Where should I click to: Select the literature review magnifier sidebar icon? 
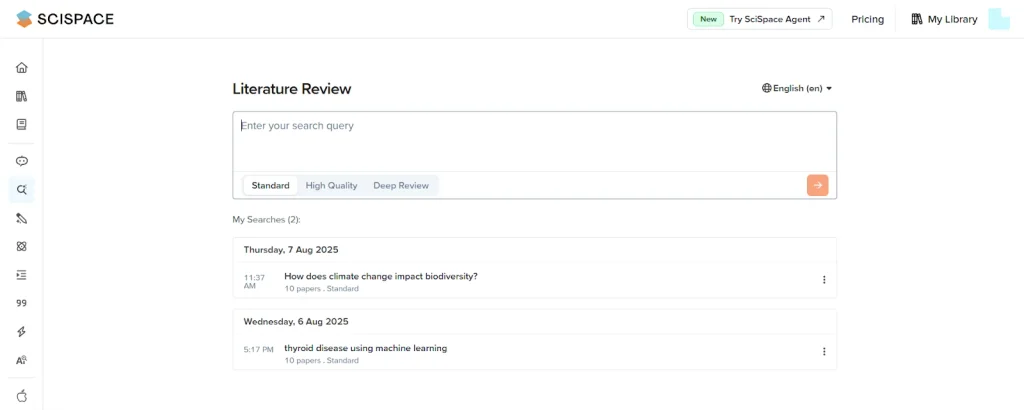(x=22, y=190)
